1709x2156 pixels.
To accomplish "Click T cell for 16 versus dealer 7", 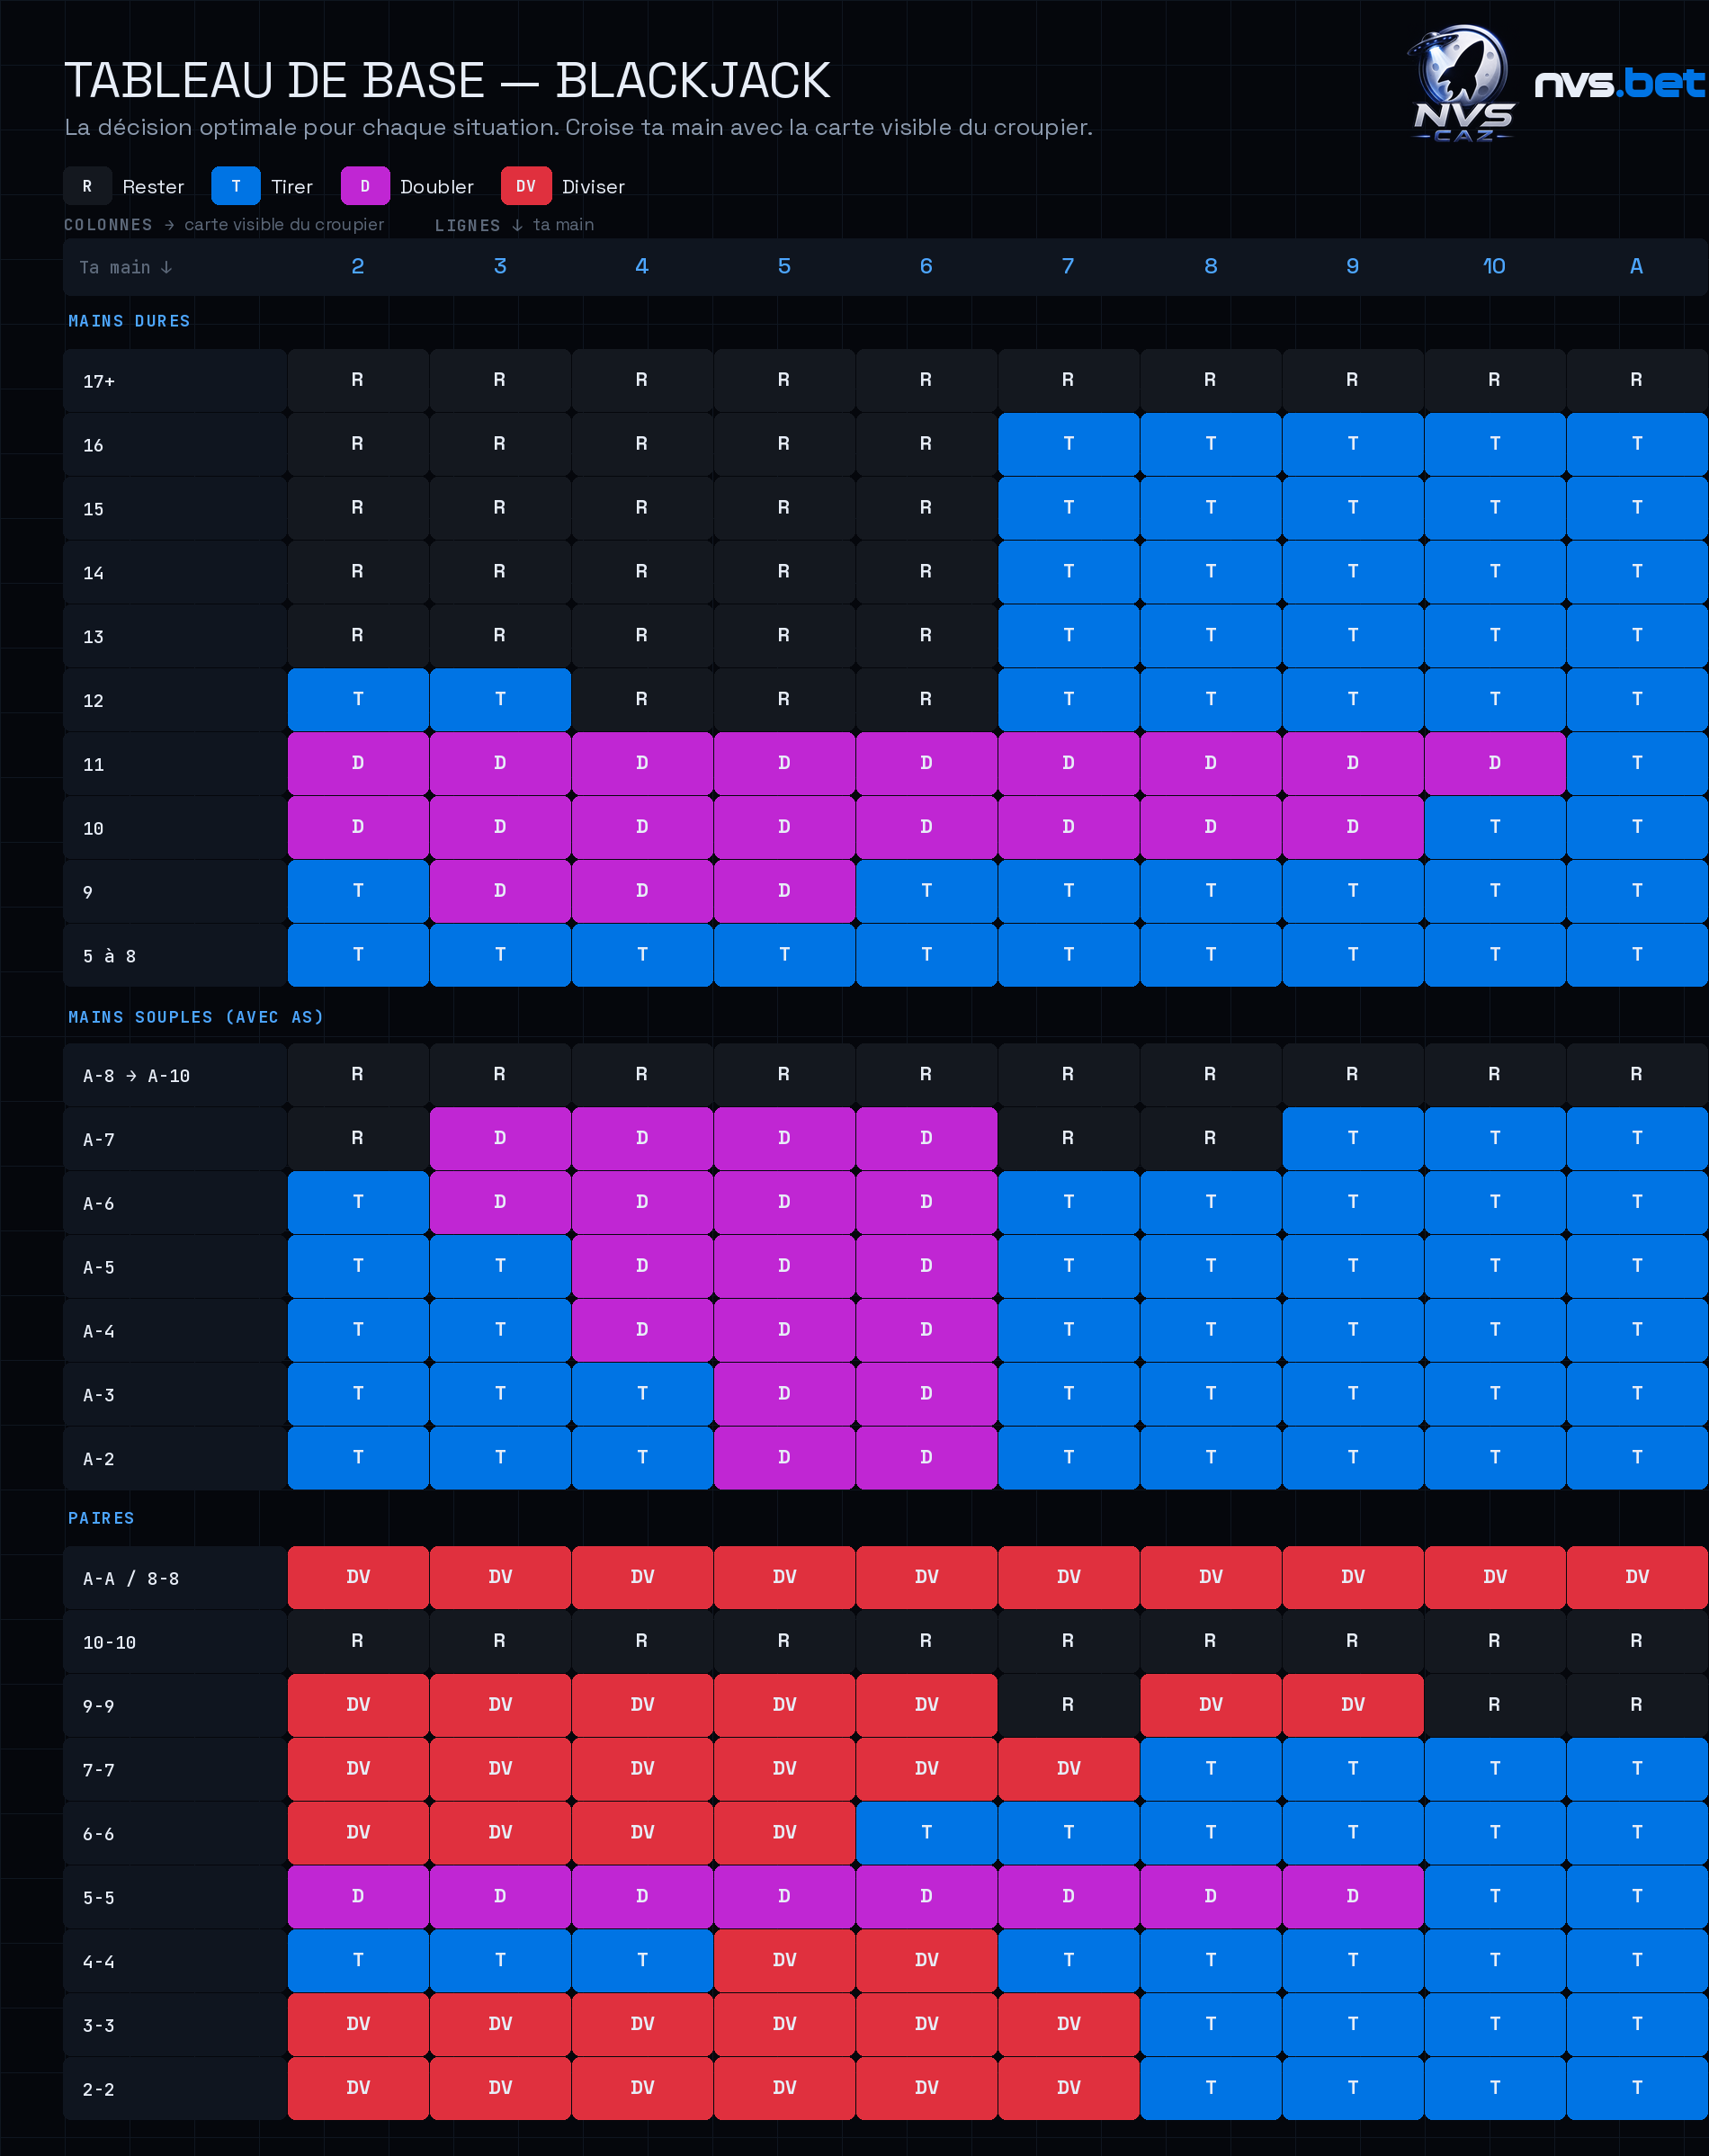I will click(x=1068, y=444).
